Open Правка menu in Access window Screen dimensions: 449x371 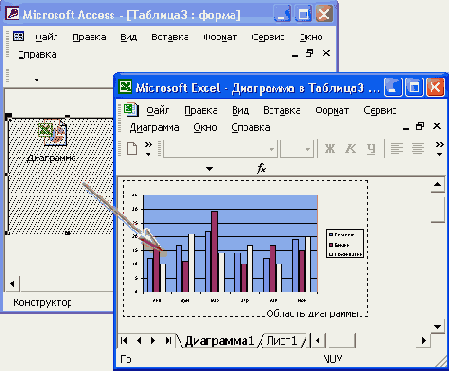click(89, 37)
